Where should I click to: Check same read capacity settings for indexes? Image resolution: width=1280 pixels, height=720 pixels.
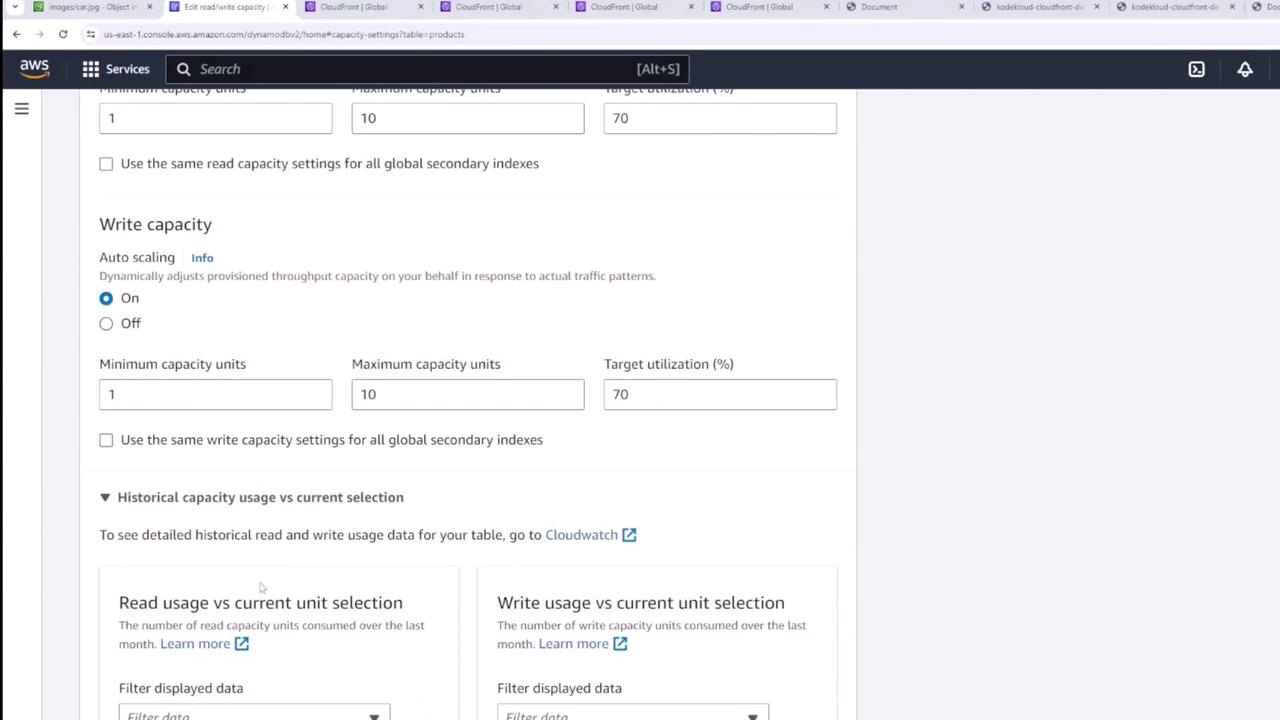pos(106,164)
